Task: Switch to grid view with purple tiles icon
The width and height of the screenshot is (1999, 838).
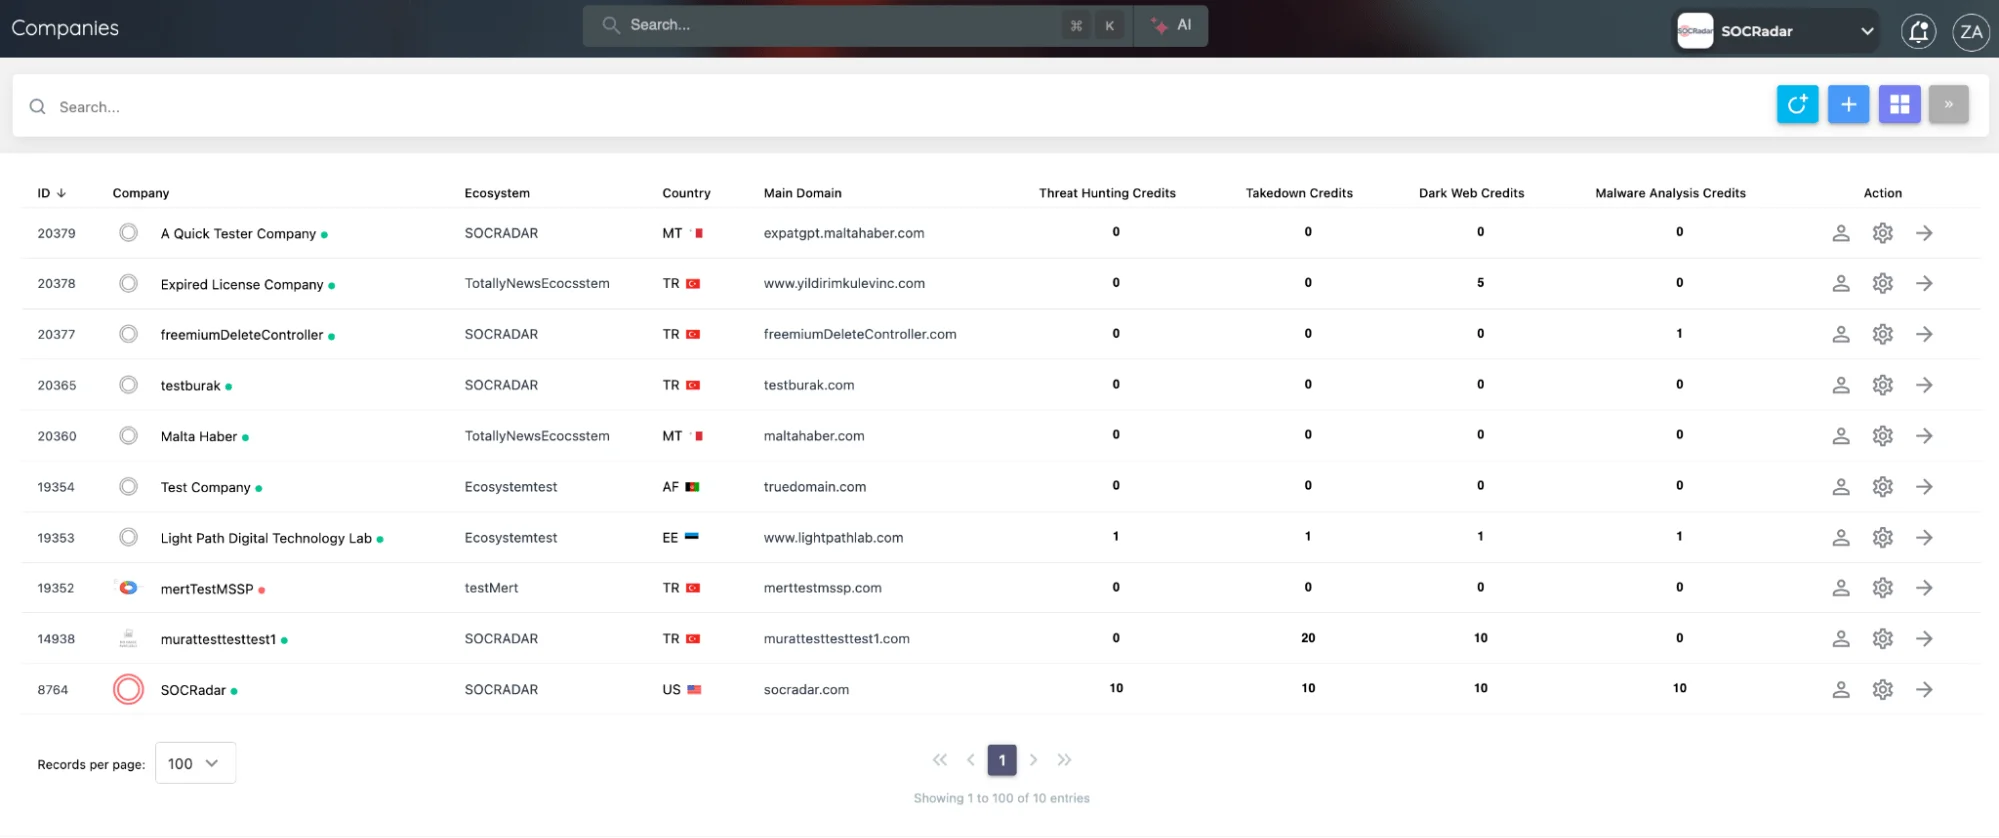Action: [1899, 104]
